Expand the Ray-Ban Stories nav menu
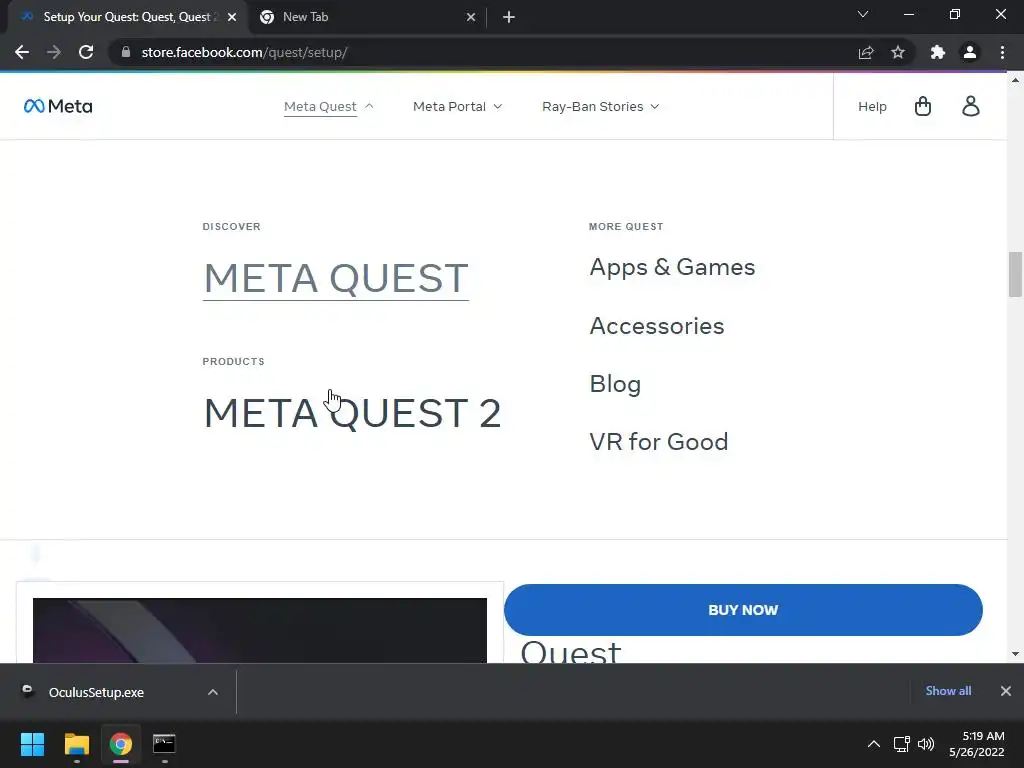 [600, 106]
